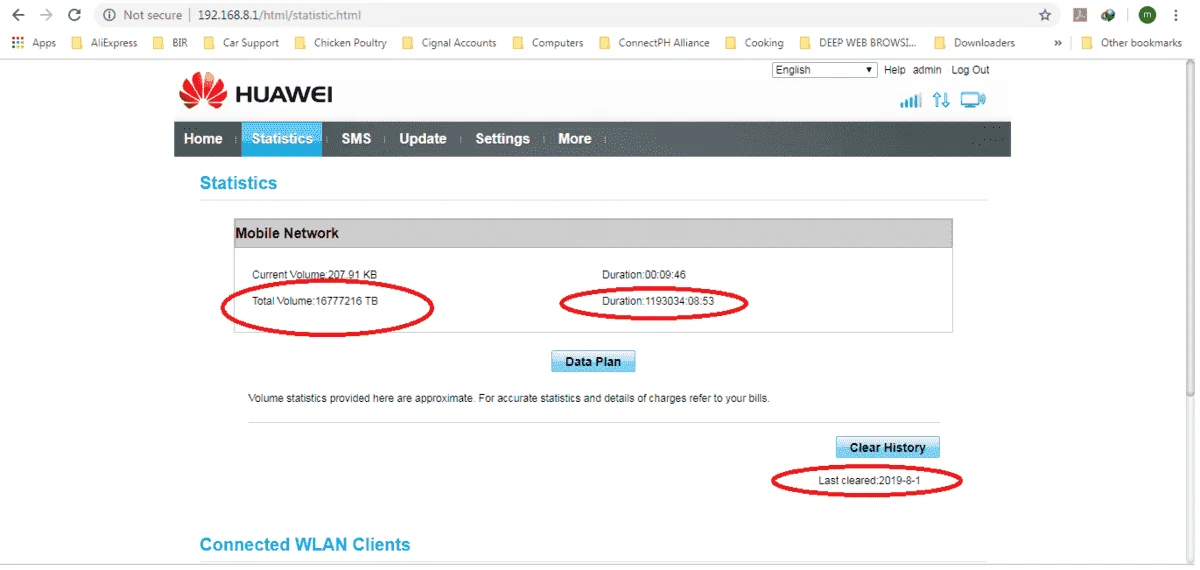The width and height of the screenshot is (1200, 570).
Task: Click the Mobile Network section header
Action: click(x=593, y=233)
